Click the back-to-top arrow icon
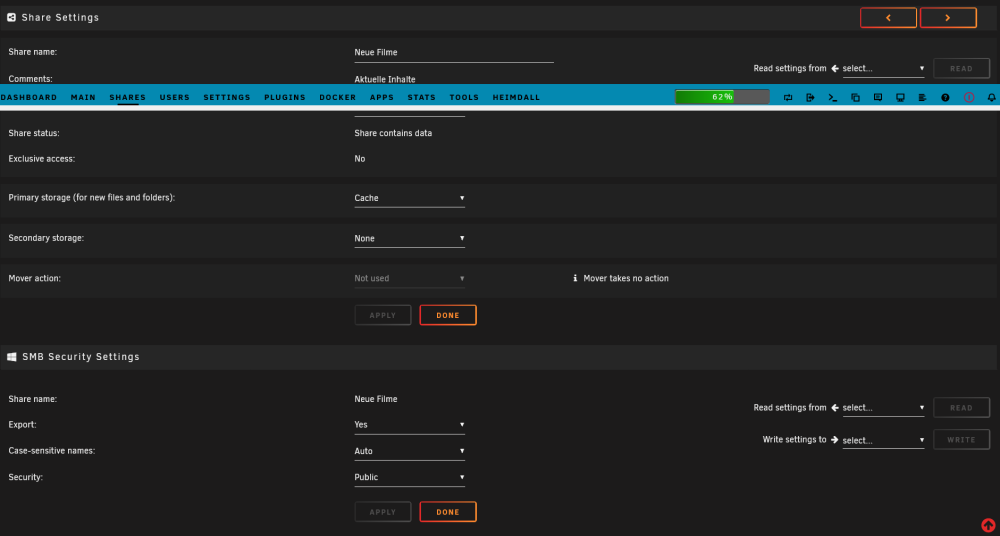1000x536 pixels. (x=988, y=526)
